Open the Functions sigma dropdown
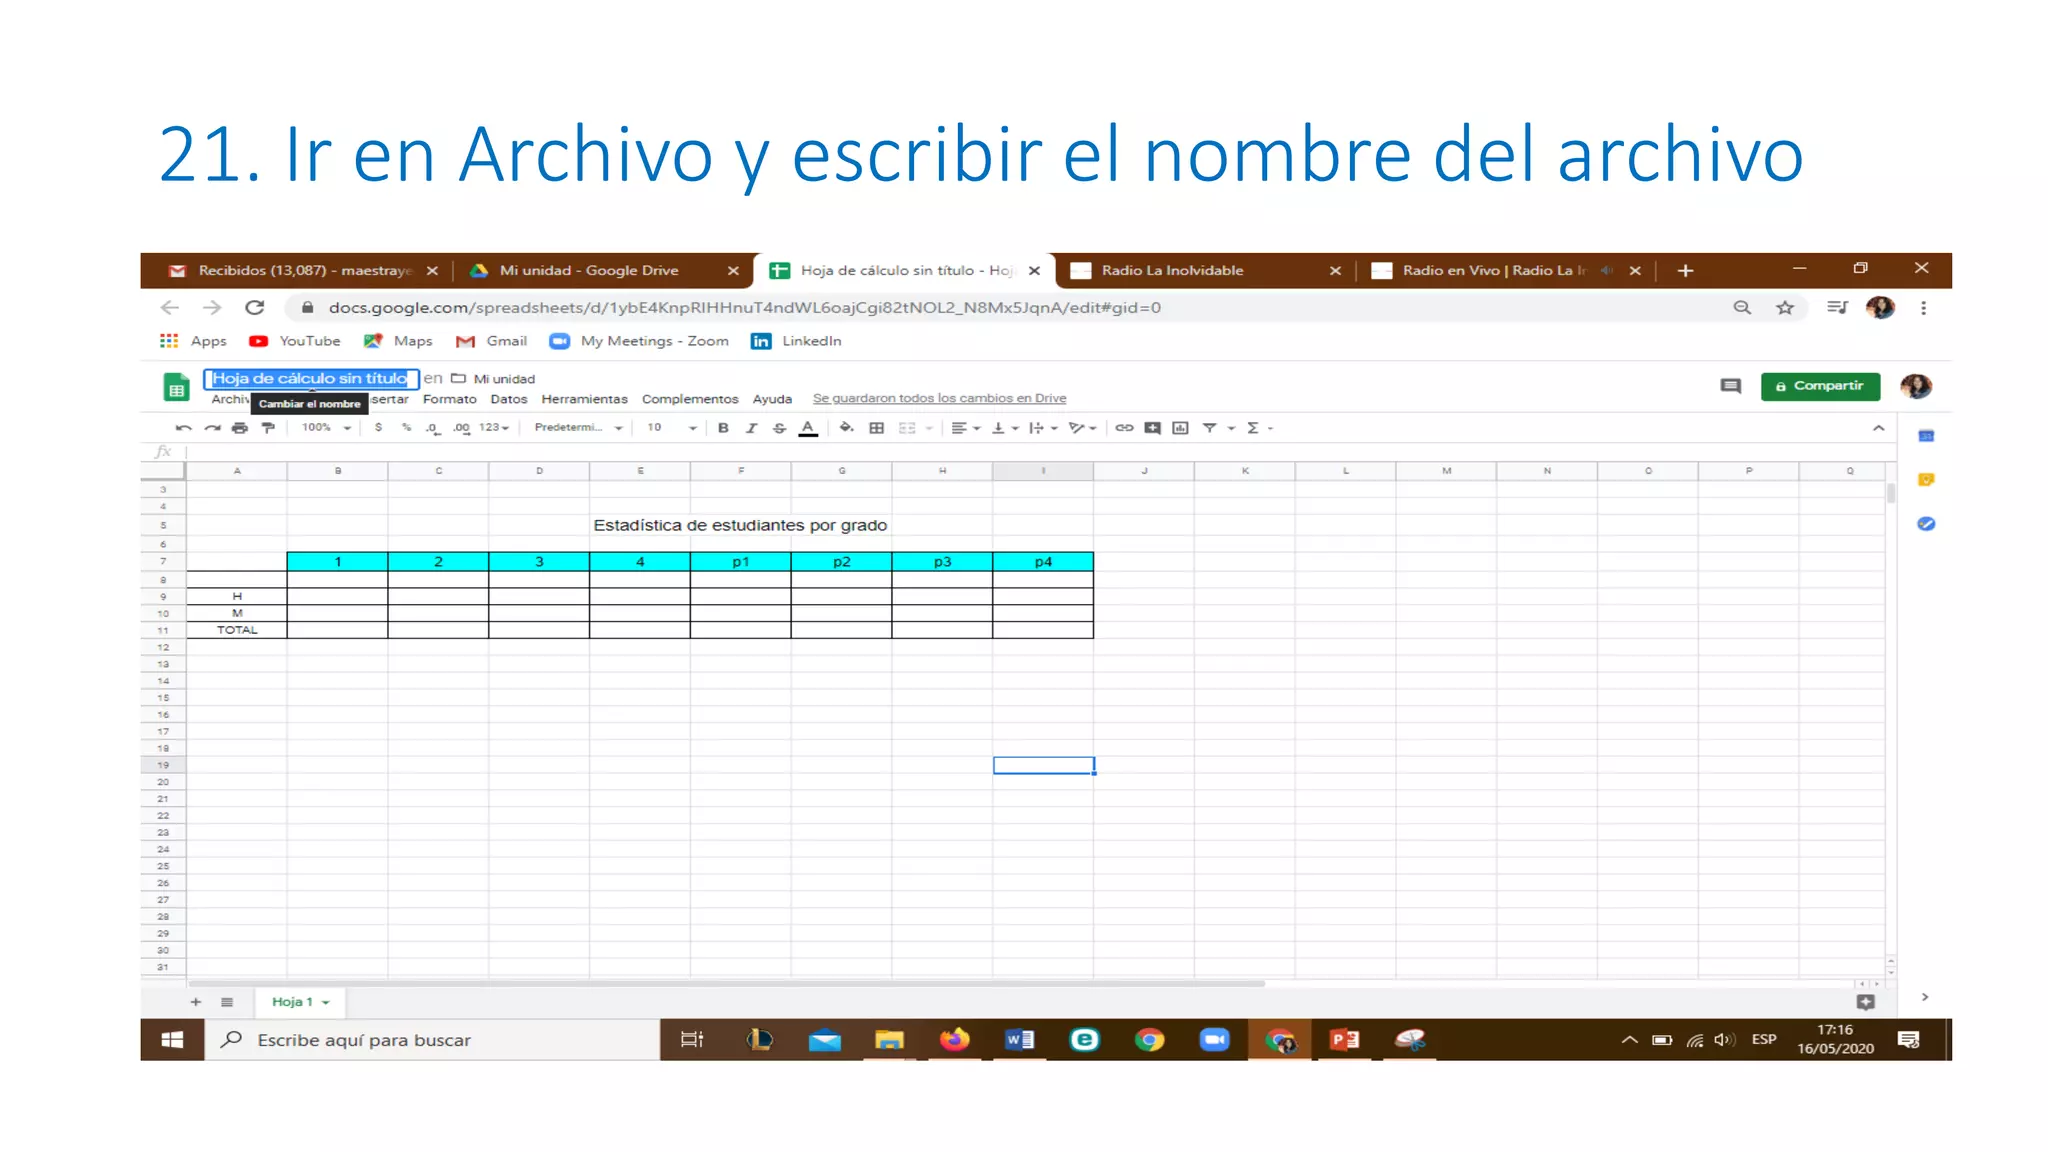 1259,428
